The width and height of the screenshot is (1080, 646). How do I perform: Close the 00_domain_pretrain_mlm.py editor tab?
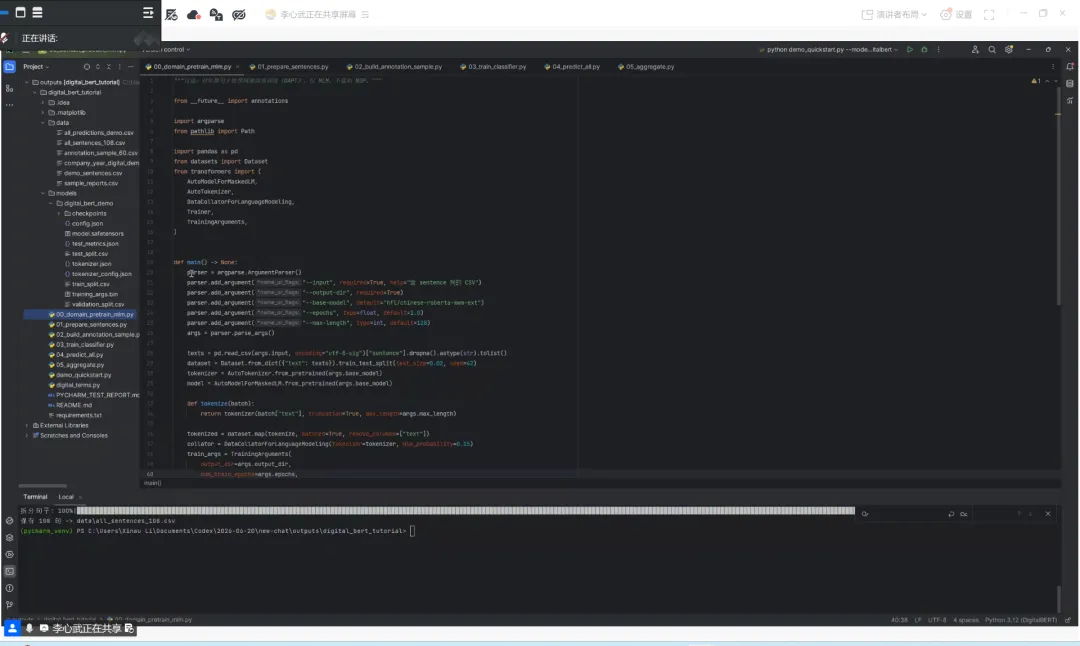coord(238,67)
